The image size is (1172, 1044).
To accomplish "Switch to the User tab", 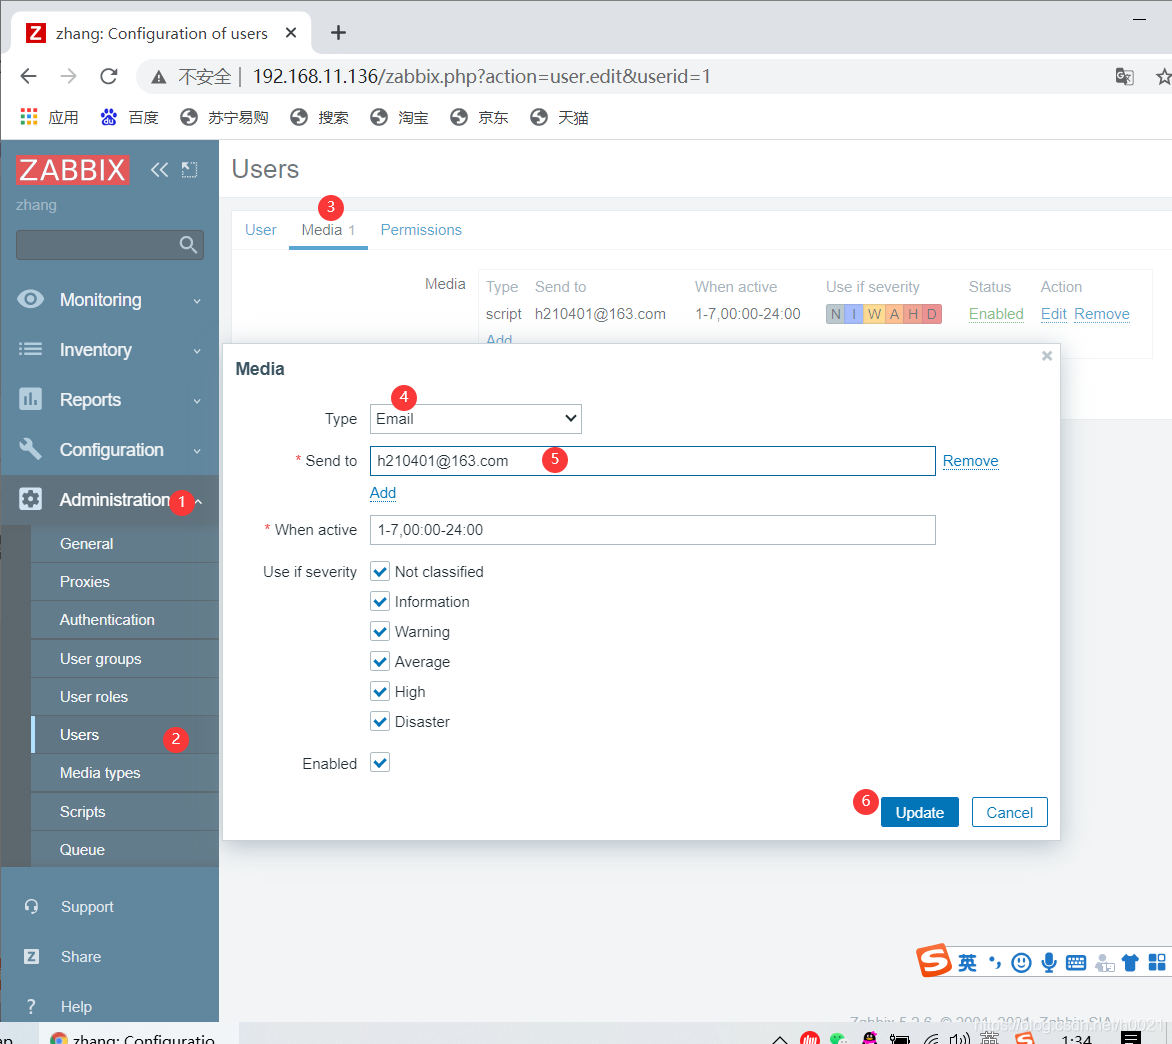I will pos(260,230).
